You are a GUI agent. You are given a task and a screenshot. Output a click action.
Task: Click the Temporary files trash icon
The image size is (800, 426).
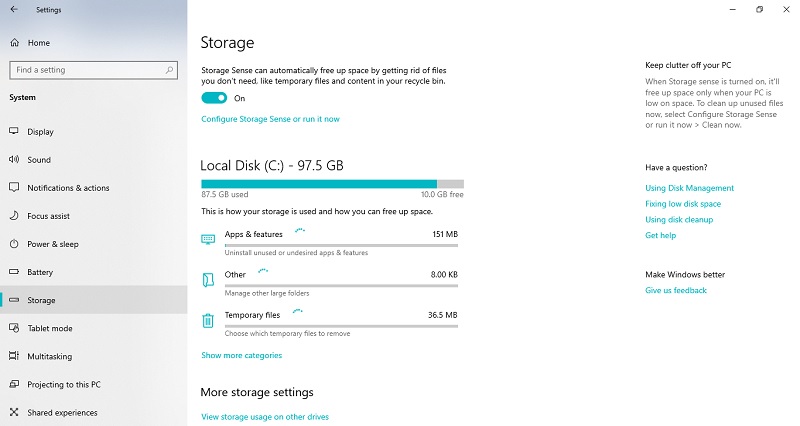pos(208,320)
